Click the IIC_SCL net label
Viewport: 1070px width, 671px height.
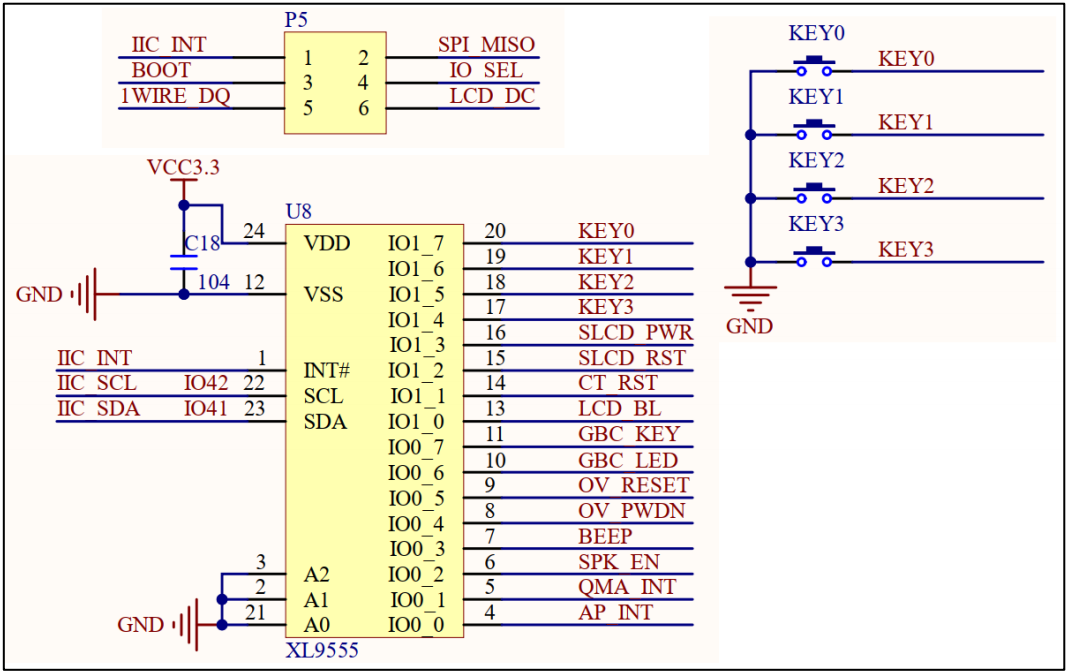97,383
